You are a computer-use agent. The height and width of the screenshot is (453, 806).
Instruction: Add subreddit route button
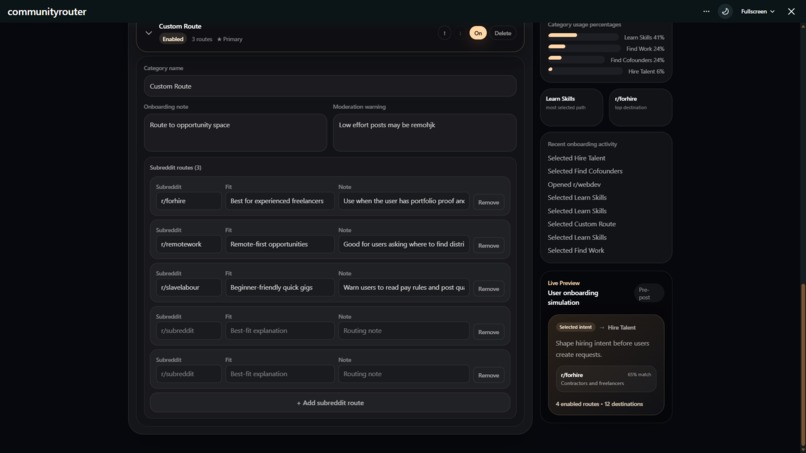click(330, 403)
